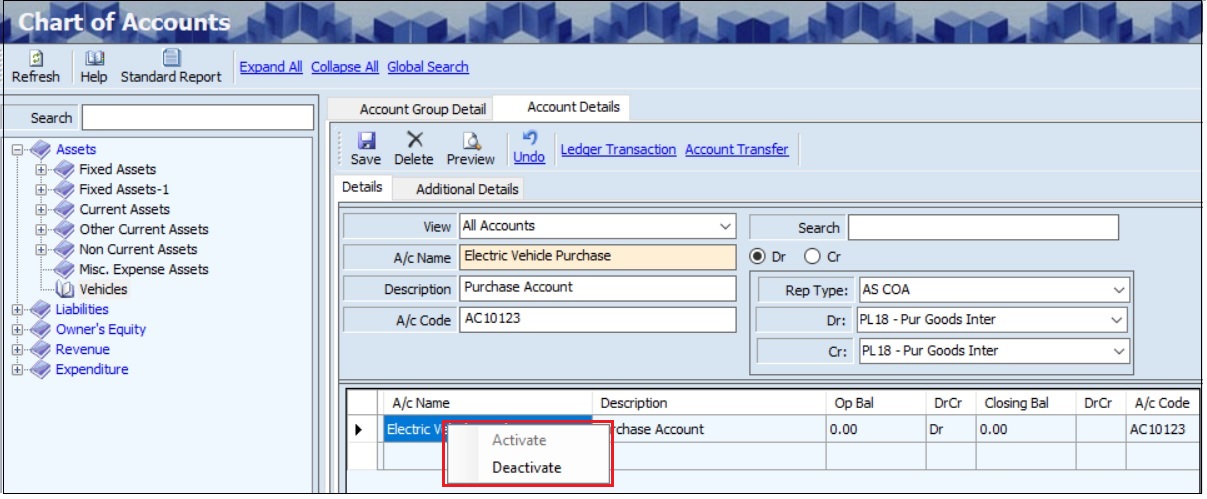This screenshot has height=499, width=1207.
Task: Select the Cr radio button
Action: click(x=812, y=257)
